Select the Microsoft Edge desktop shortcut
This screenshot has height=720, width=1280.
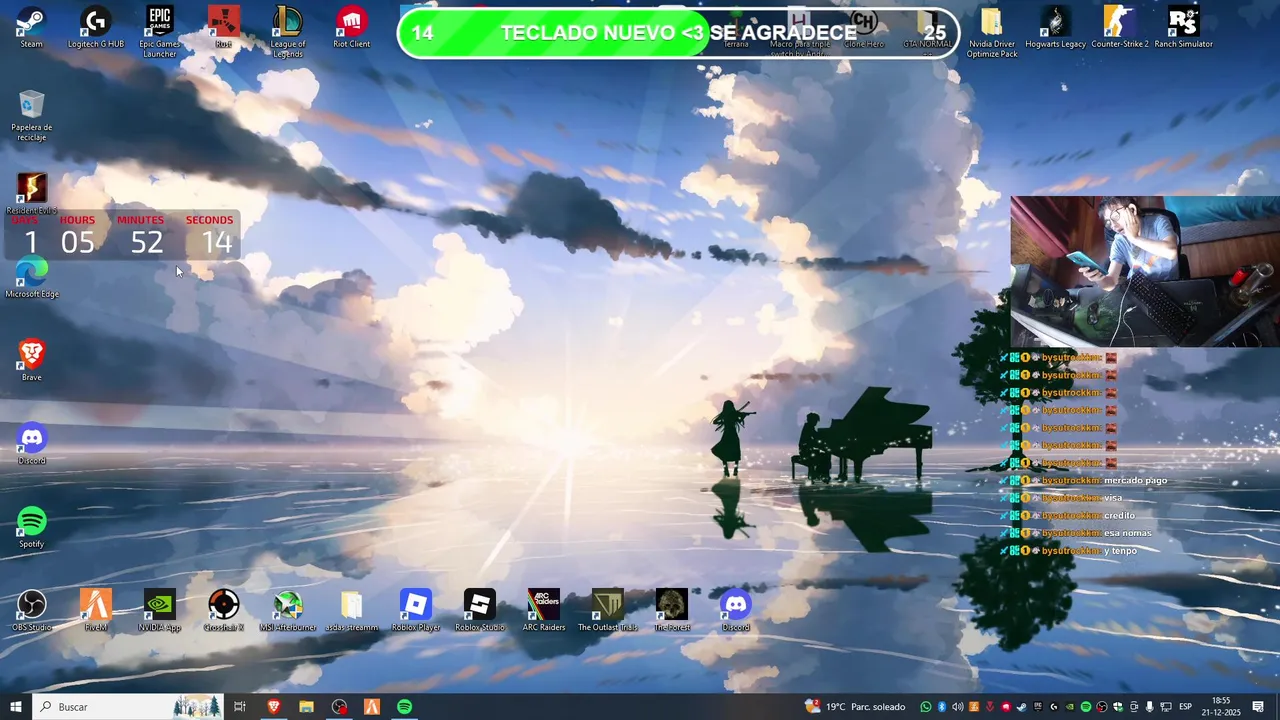pyautogui.click(x=31, y=278)
